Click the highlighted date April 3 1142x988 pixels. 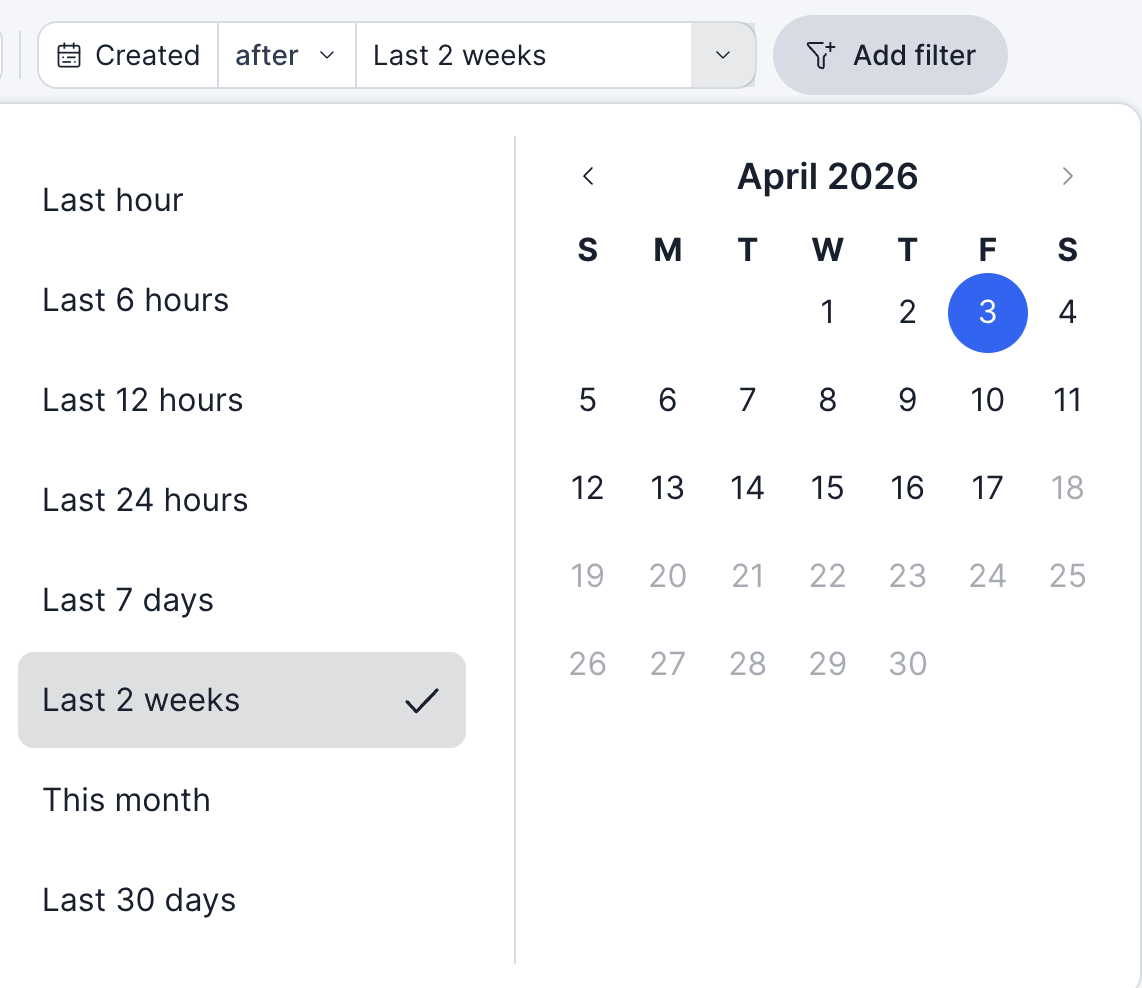[988, 313]
